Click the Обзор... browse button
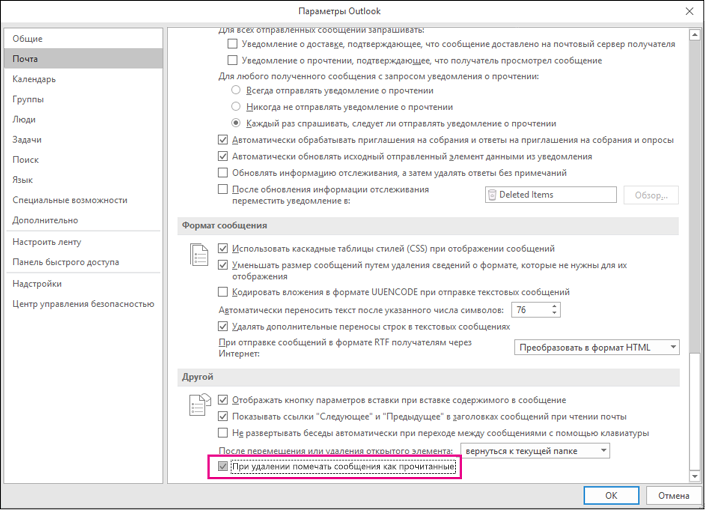Image resolution: width=705 pixels, height=510 pixels. pyautogui.click(x=651, y=195)
